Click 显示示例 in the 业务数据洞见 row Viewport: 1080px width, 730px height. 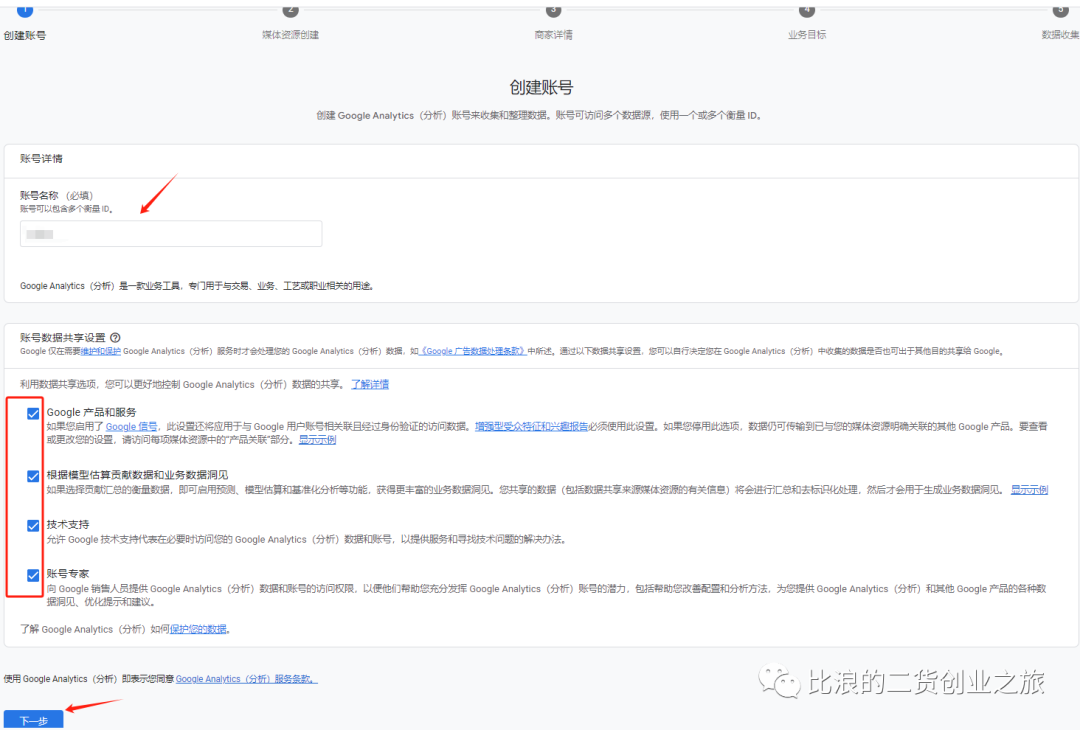1029,490
